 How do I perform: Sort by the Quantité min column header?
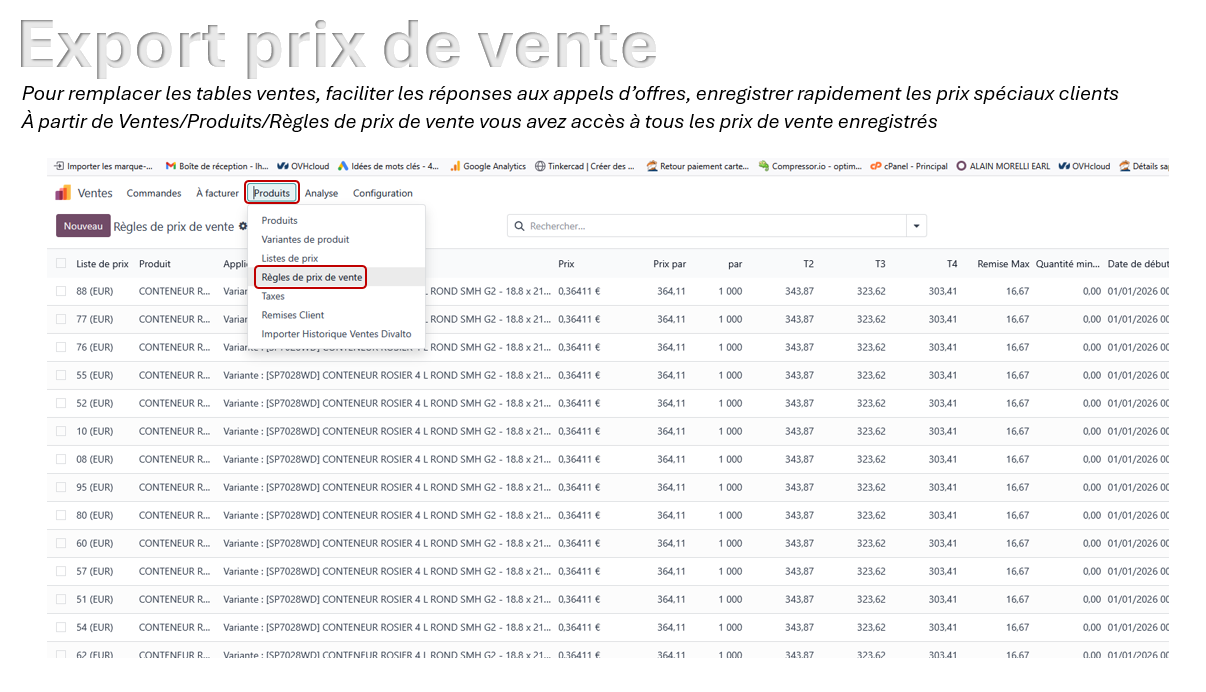coord(1067,264)
